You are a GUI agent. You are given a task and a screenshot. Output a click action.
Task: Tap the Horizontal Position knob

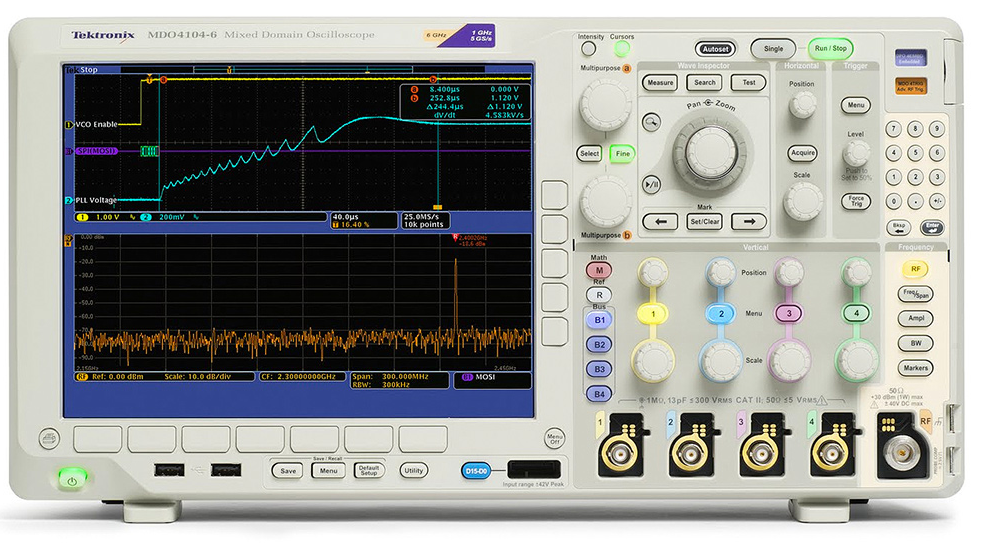pos(802,104)
